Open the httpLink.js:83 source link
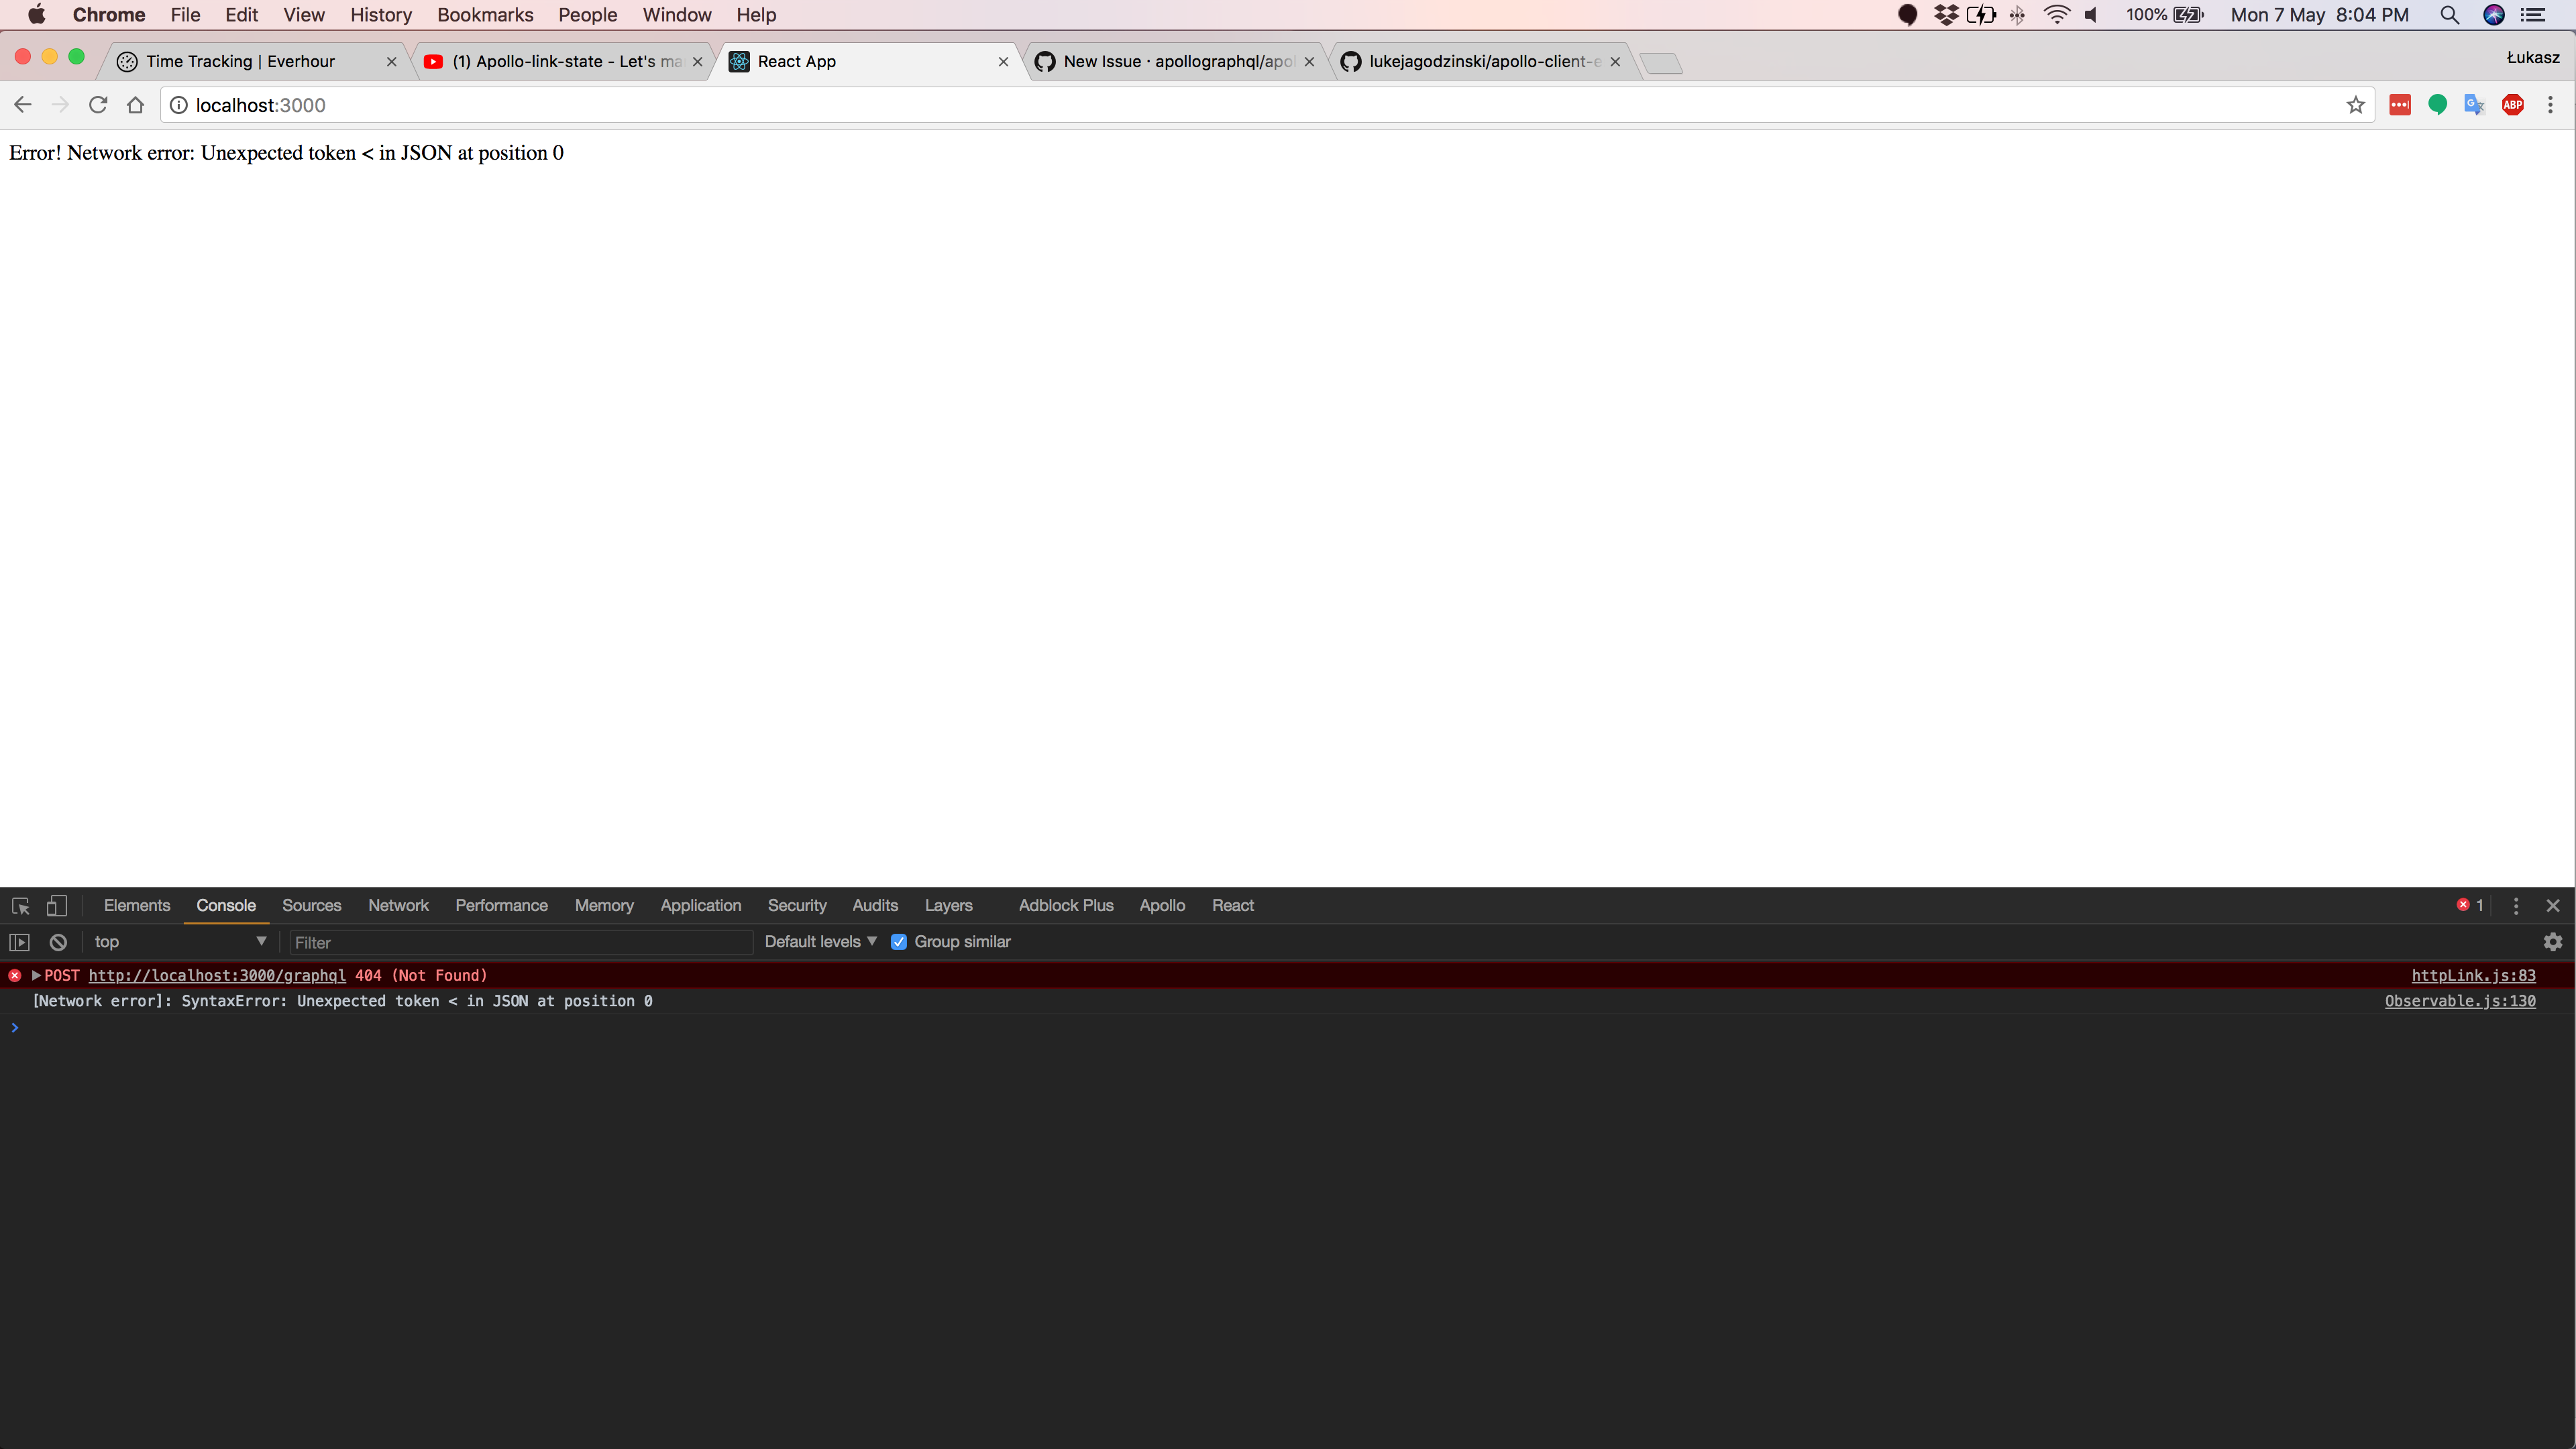Viewport: 2576px width, 1449px height. [2473, 976]
